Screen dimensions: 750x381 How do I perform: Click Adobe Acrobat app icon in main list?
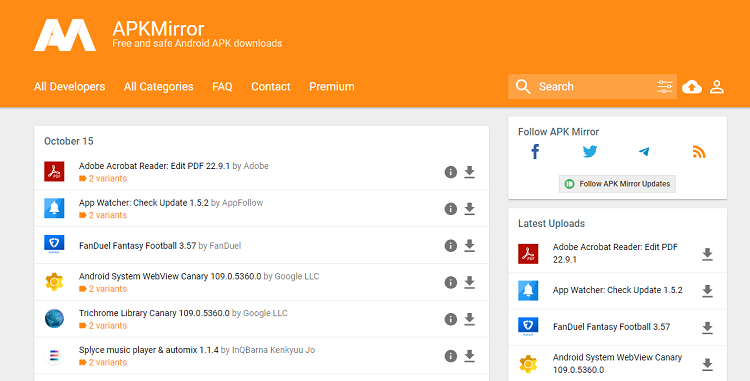54,172
